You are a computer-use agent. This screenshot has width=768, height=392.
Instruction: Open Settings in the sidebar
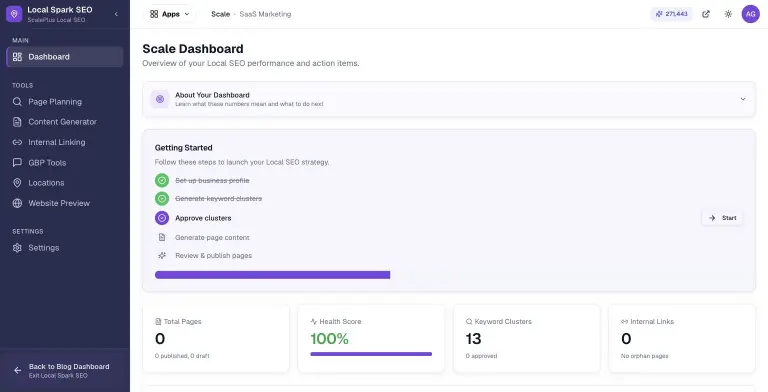click(x=65, y=248)
